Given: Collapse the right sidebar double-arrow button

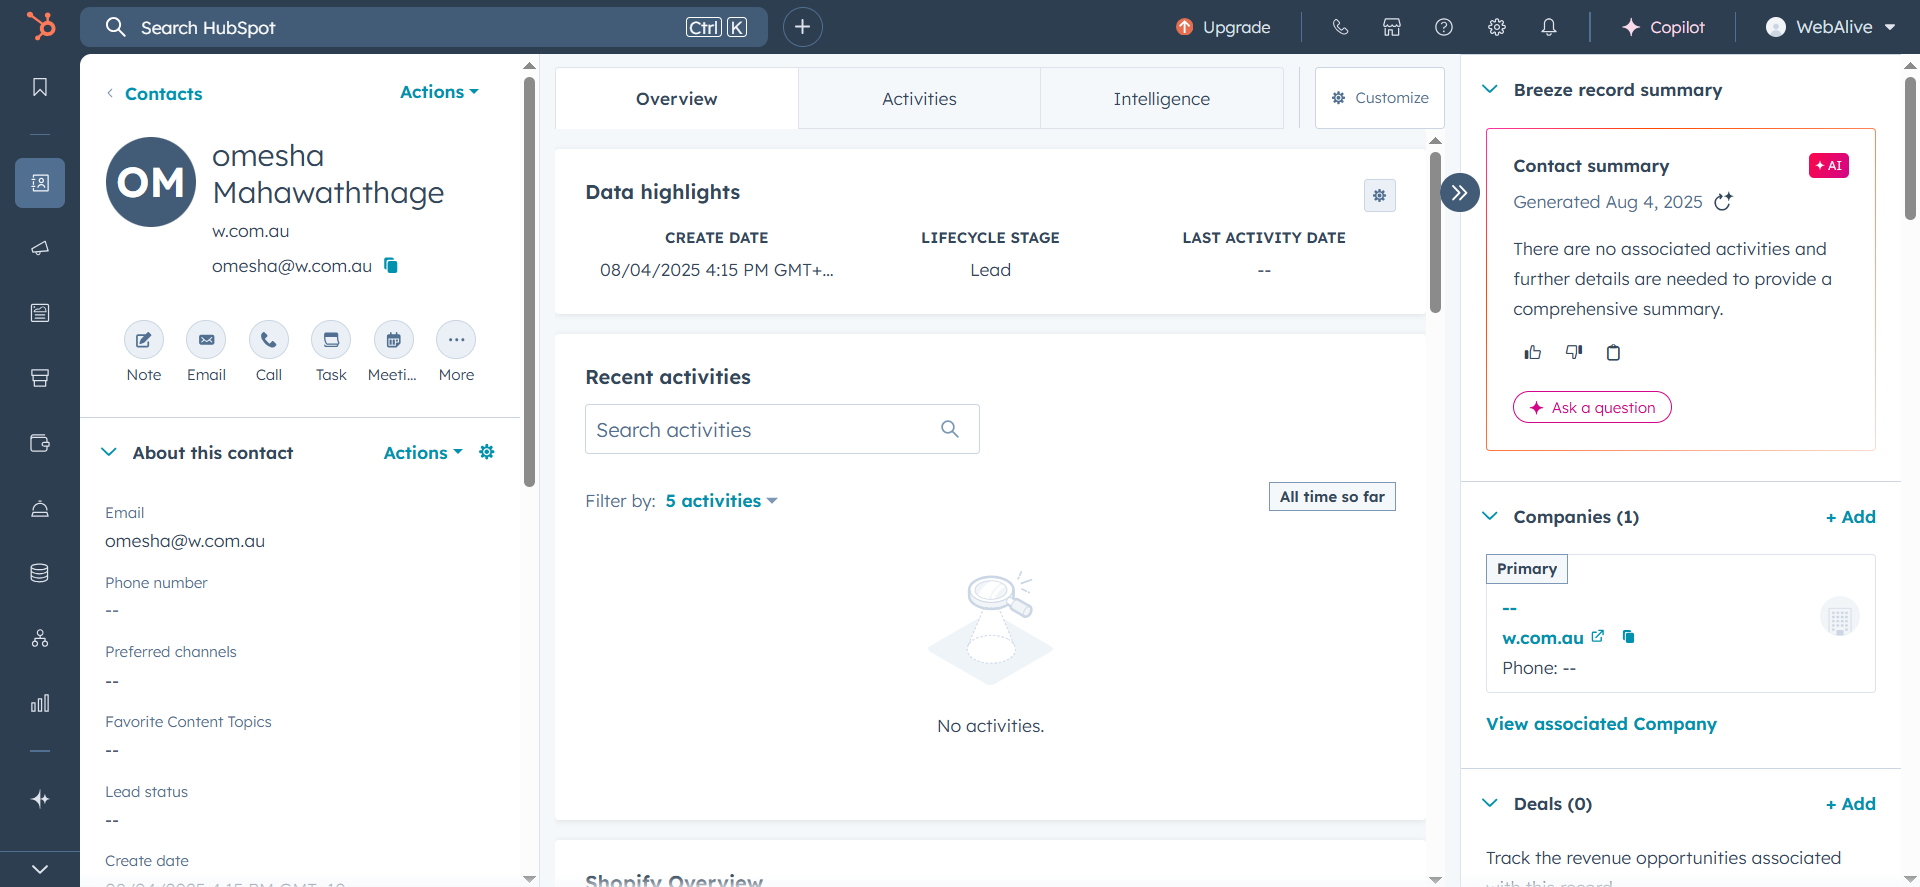Looking at the screenshot, I should [1460, 192].
